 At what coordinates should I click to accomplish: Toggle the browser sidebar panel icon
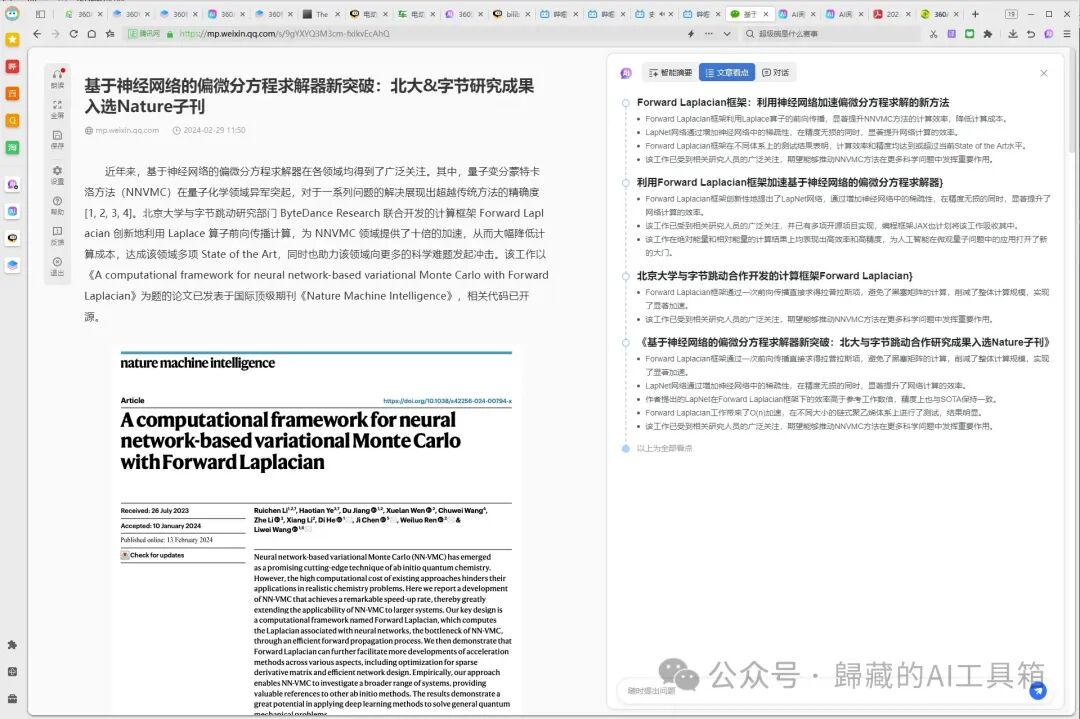click(41, 14)
